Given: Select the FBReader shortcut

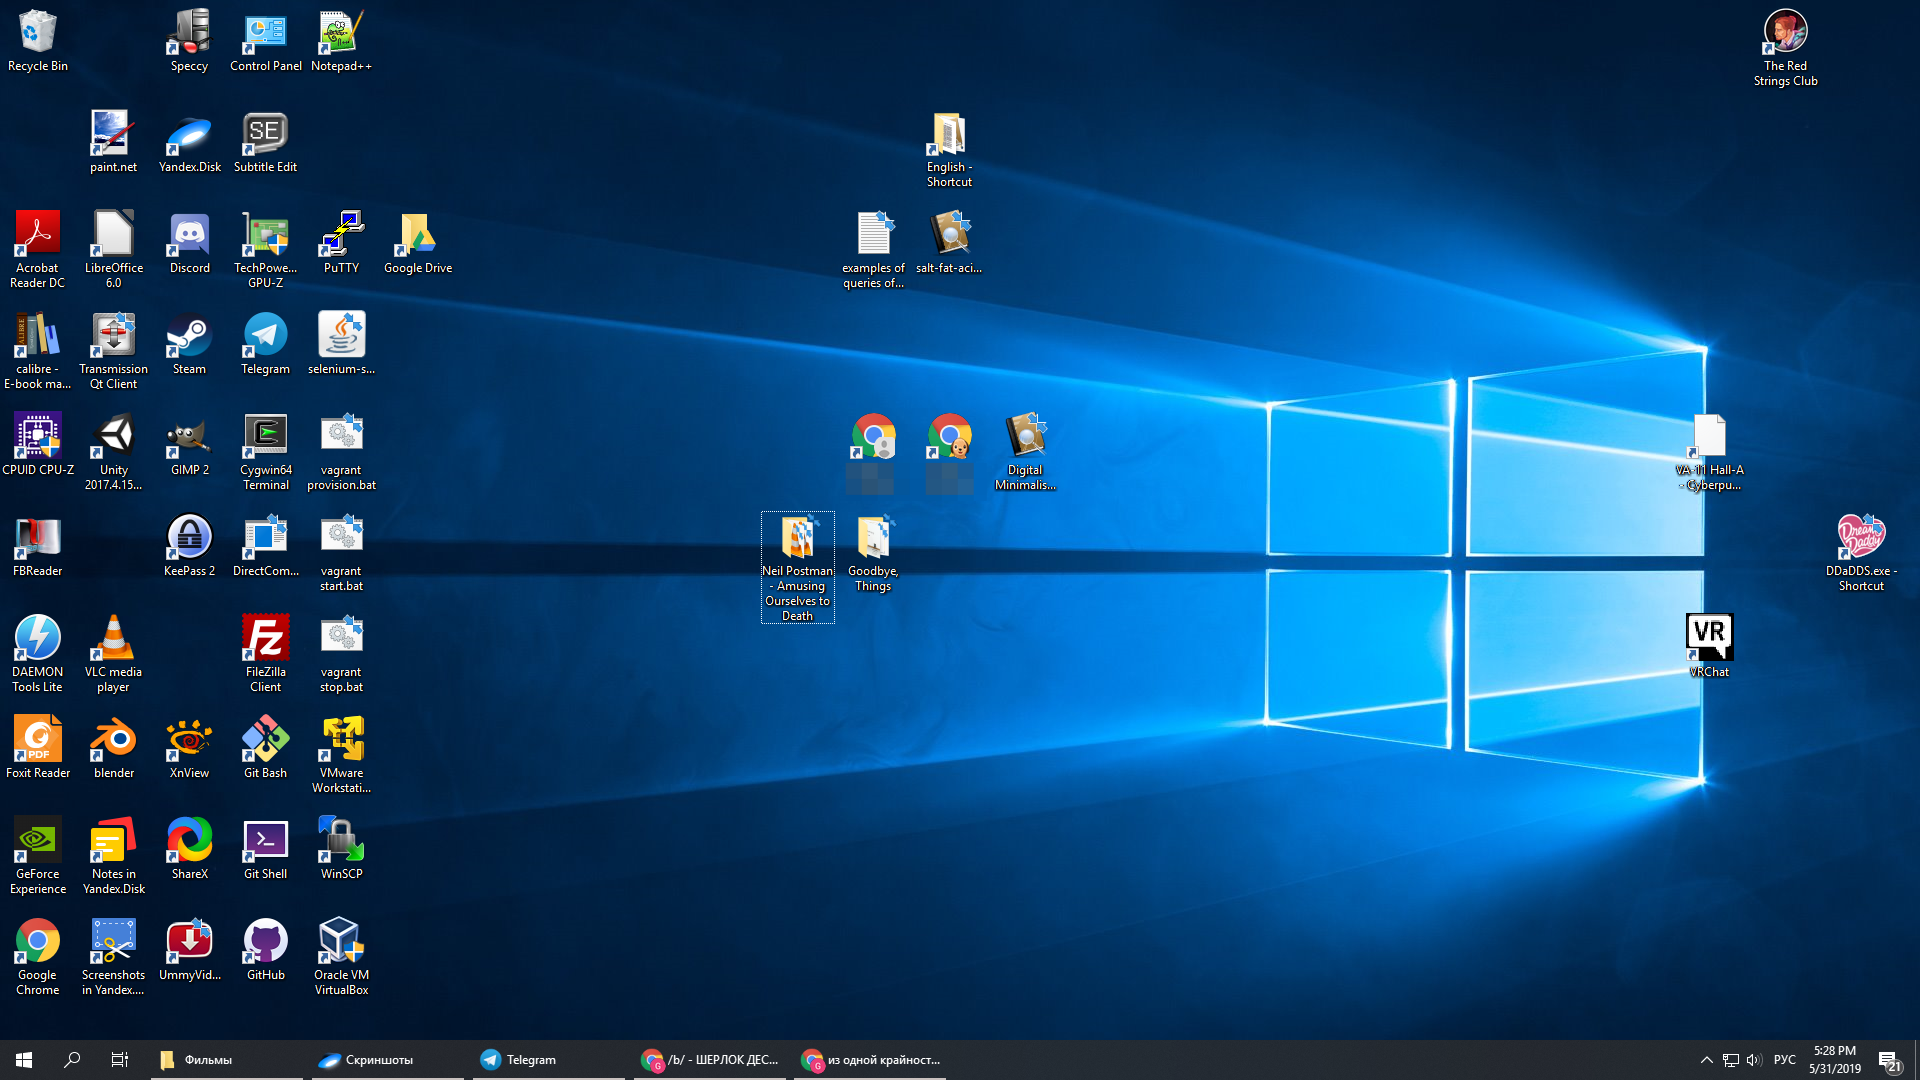Looking at the screenshot, I should (38, 545).
